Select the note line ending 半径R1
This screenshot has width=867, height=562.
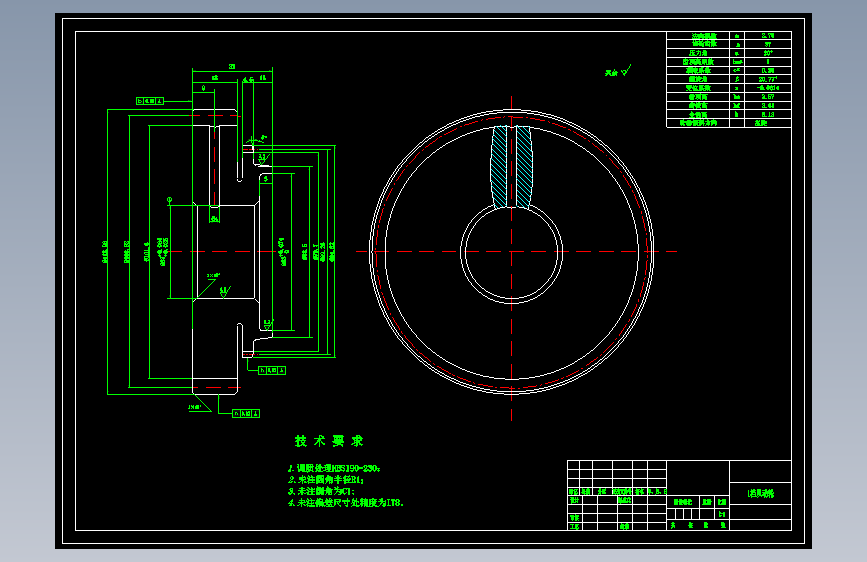tap(326, 480)
